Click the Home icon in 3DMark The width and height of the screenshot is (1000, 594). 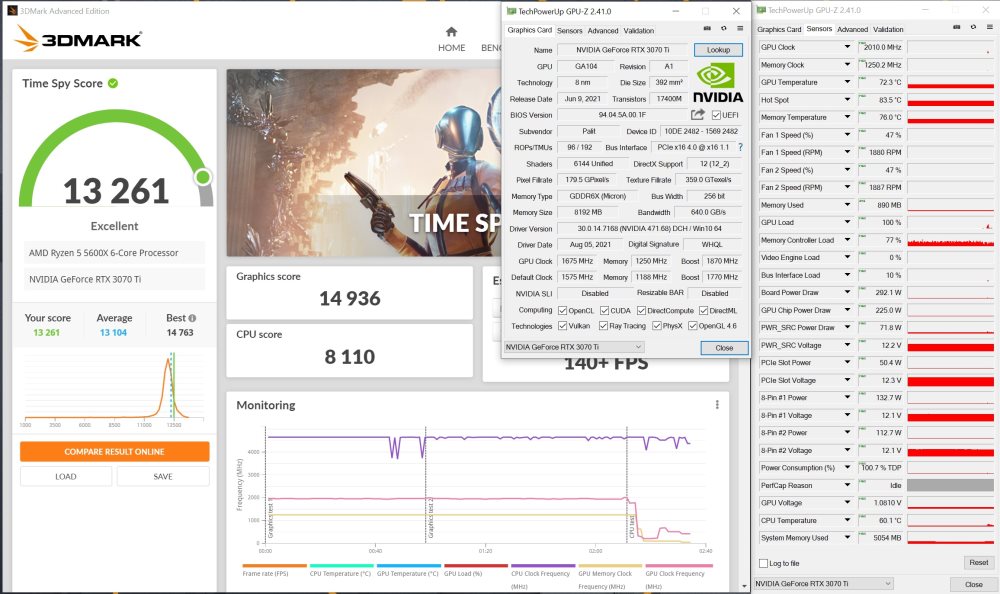pyautogui.click(x=451, y=32)
